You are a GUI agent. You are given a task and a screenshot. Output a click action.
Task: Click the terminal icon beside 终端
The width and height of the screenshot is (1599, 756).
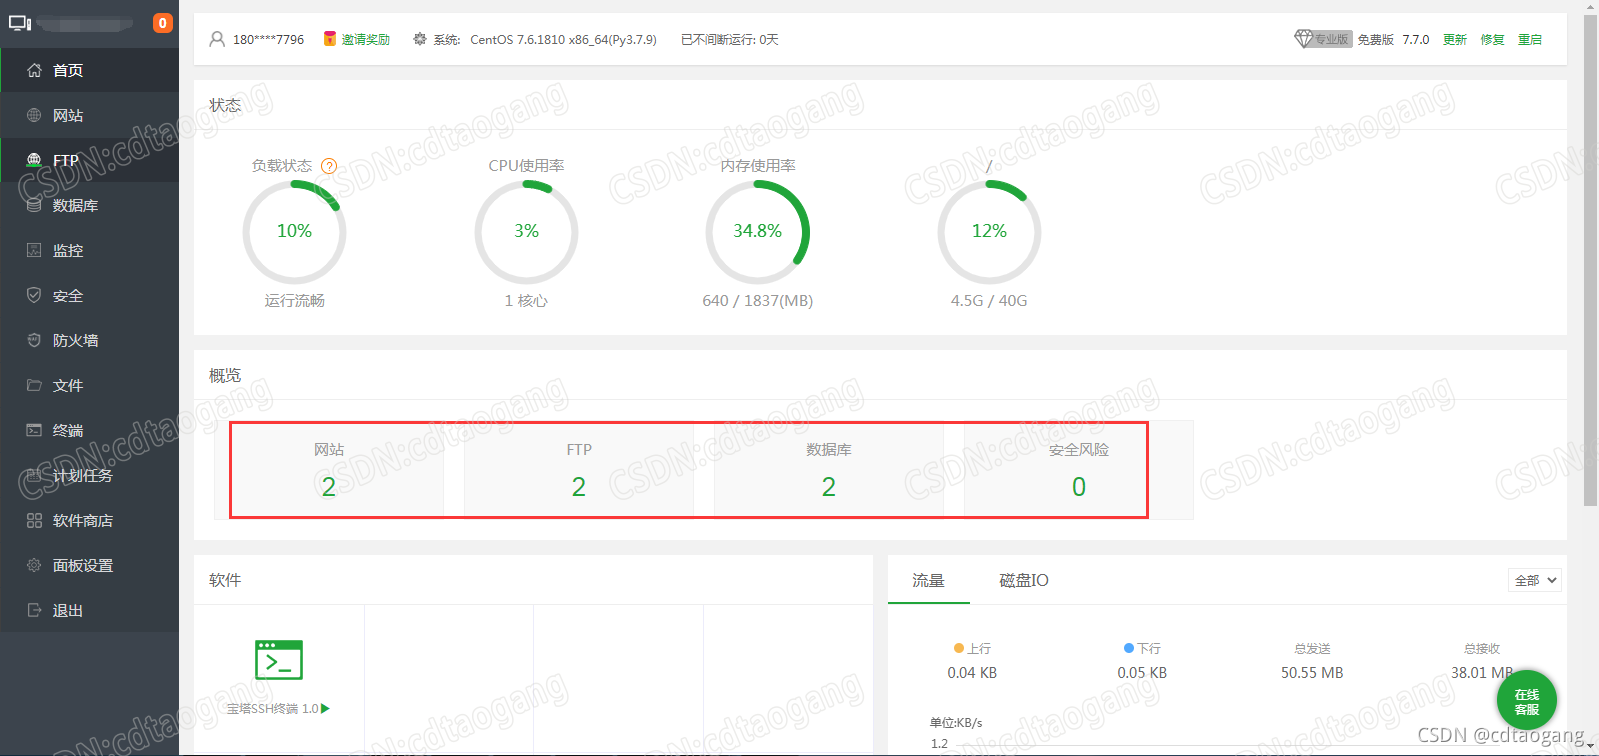coord(34,430)
